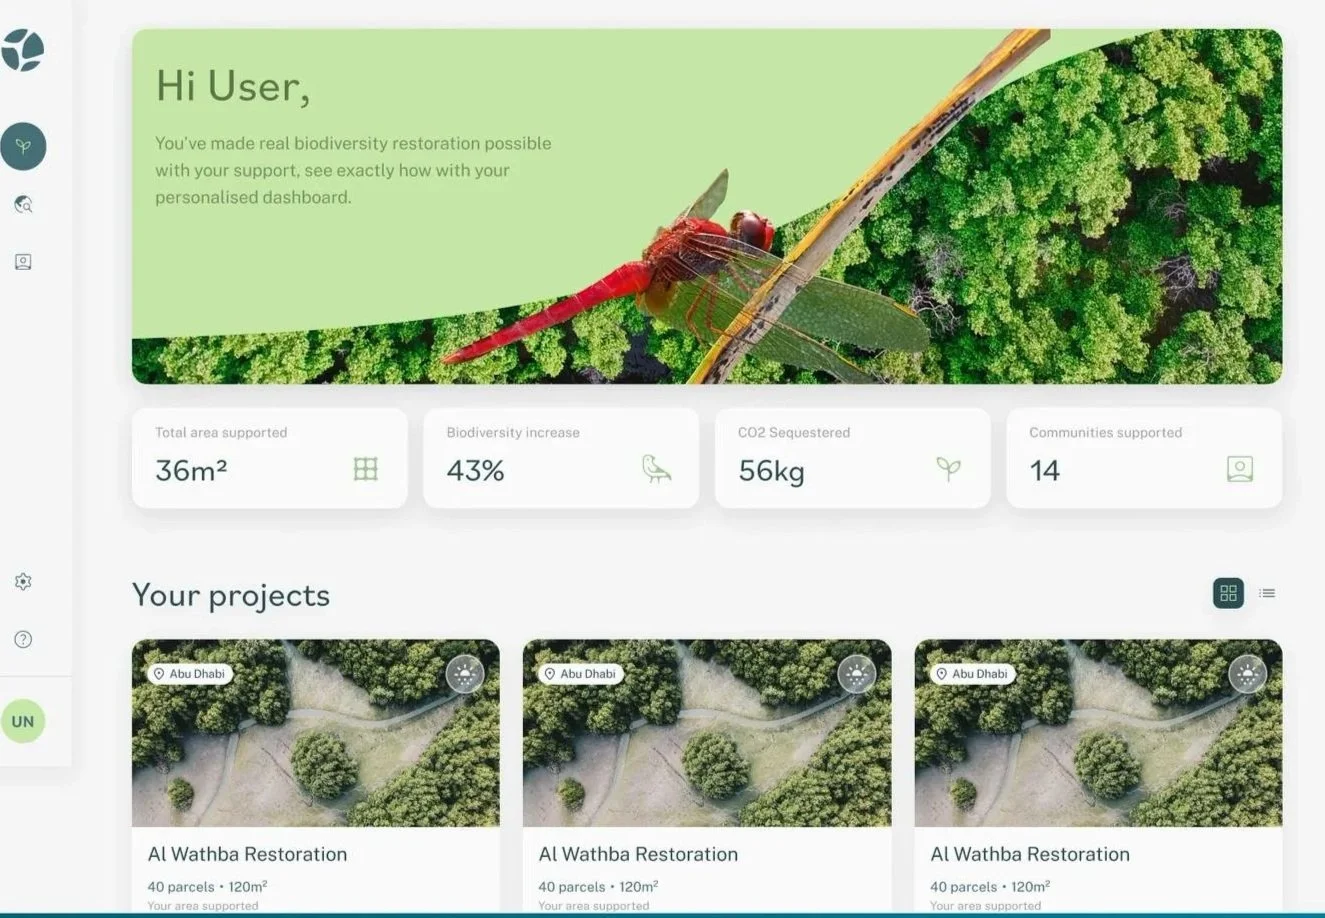Click Abu Dhabi location tag on second card
The image size is (1325, 918).
(x=580, y=674)
